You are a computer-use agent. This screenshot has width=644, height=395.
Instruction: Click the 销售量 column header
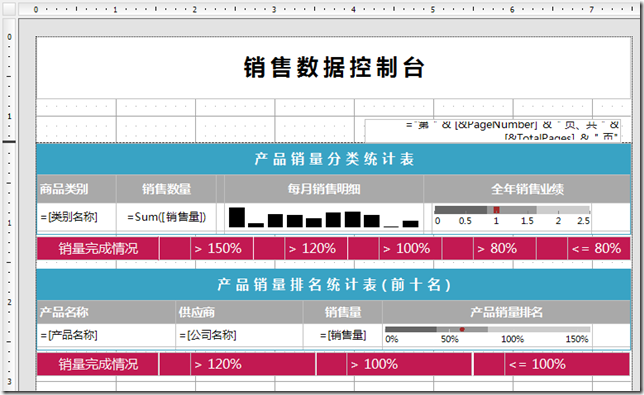(x=343, y=312)
